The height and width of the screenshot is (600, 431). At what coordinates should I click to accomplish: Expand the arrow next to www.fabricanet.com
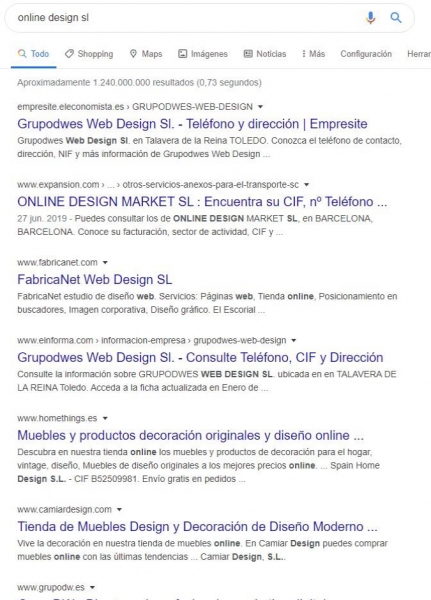[x=105, y=262]
